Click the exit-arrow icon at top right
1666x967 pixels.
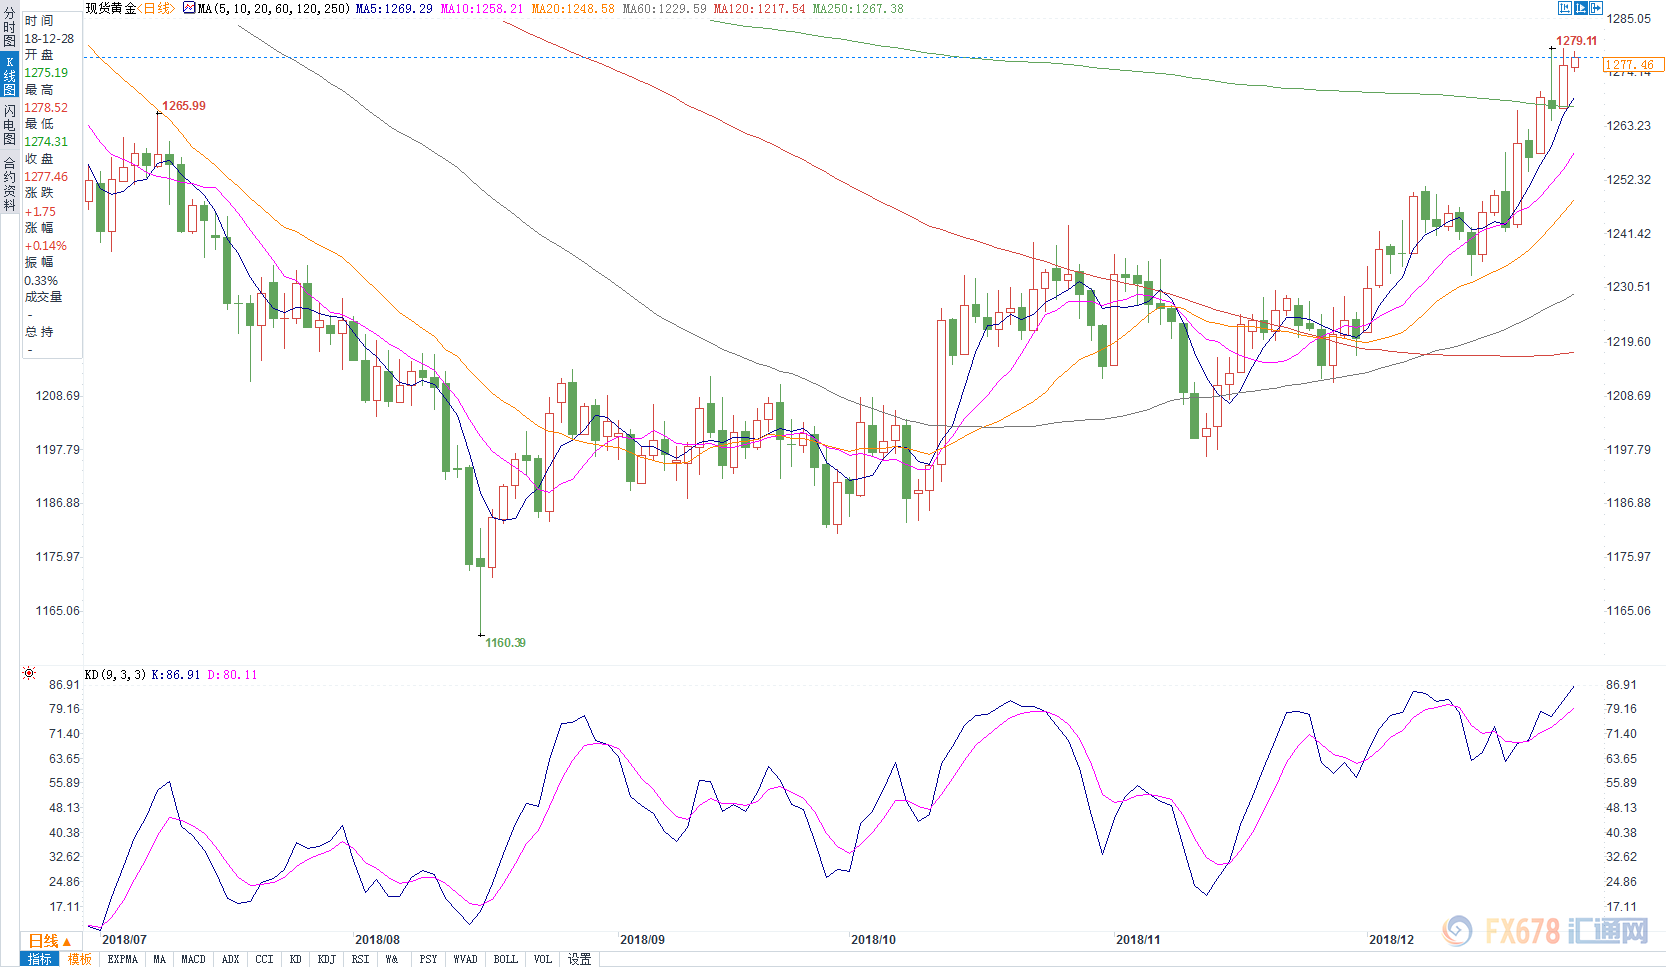[1597, 8]
